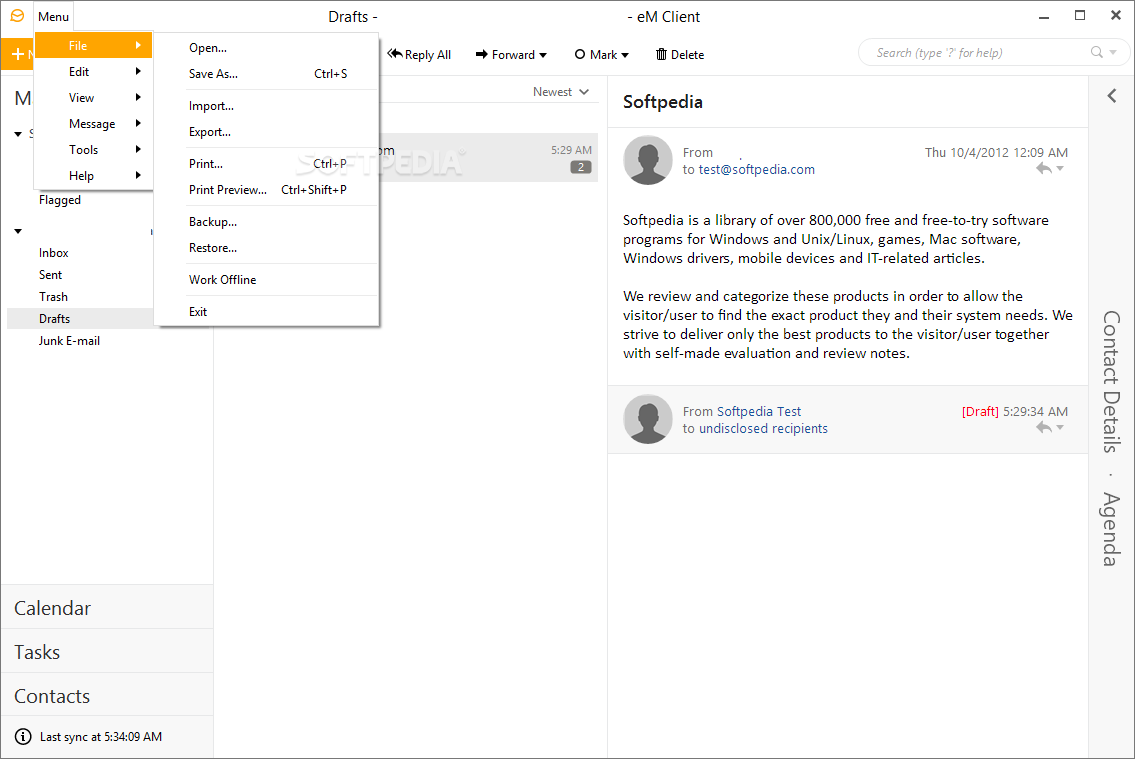Collapse the account folder tree arrow above Inbox
Screen dimensions: 1135x759
tap(18, 232)
